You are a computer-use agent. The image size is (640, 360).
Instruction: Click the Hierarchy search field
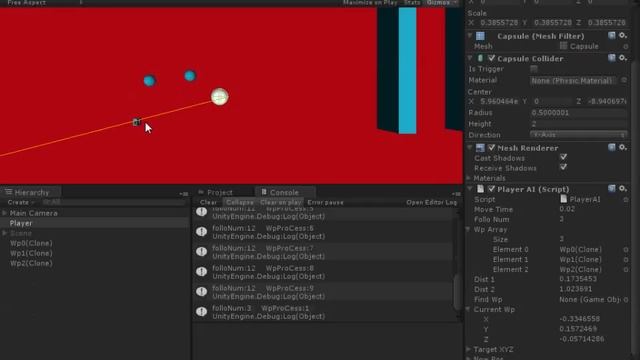(114, 202)
